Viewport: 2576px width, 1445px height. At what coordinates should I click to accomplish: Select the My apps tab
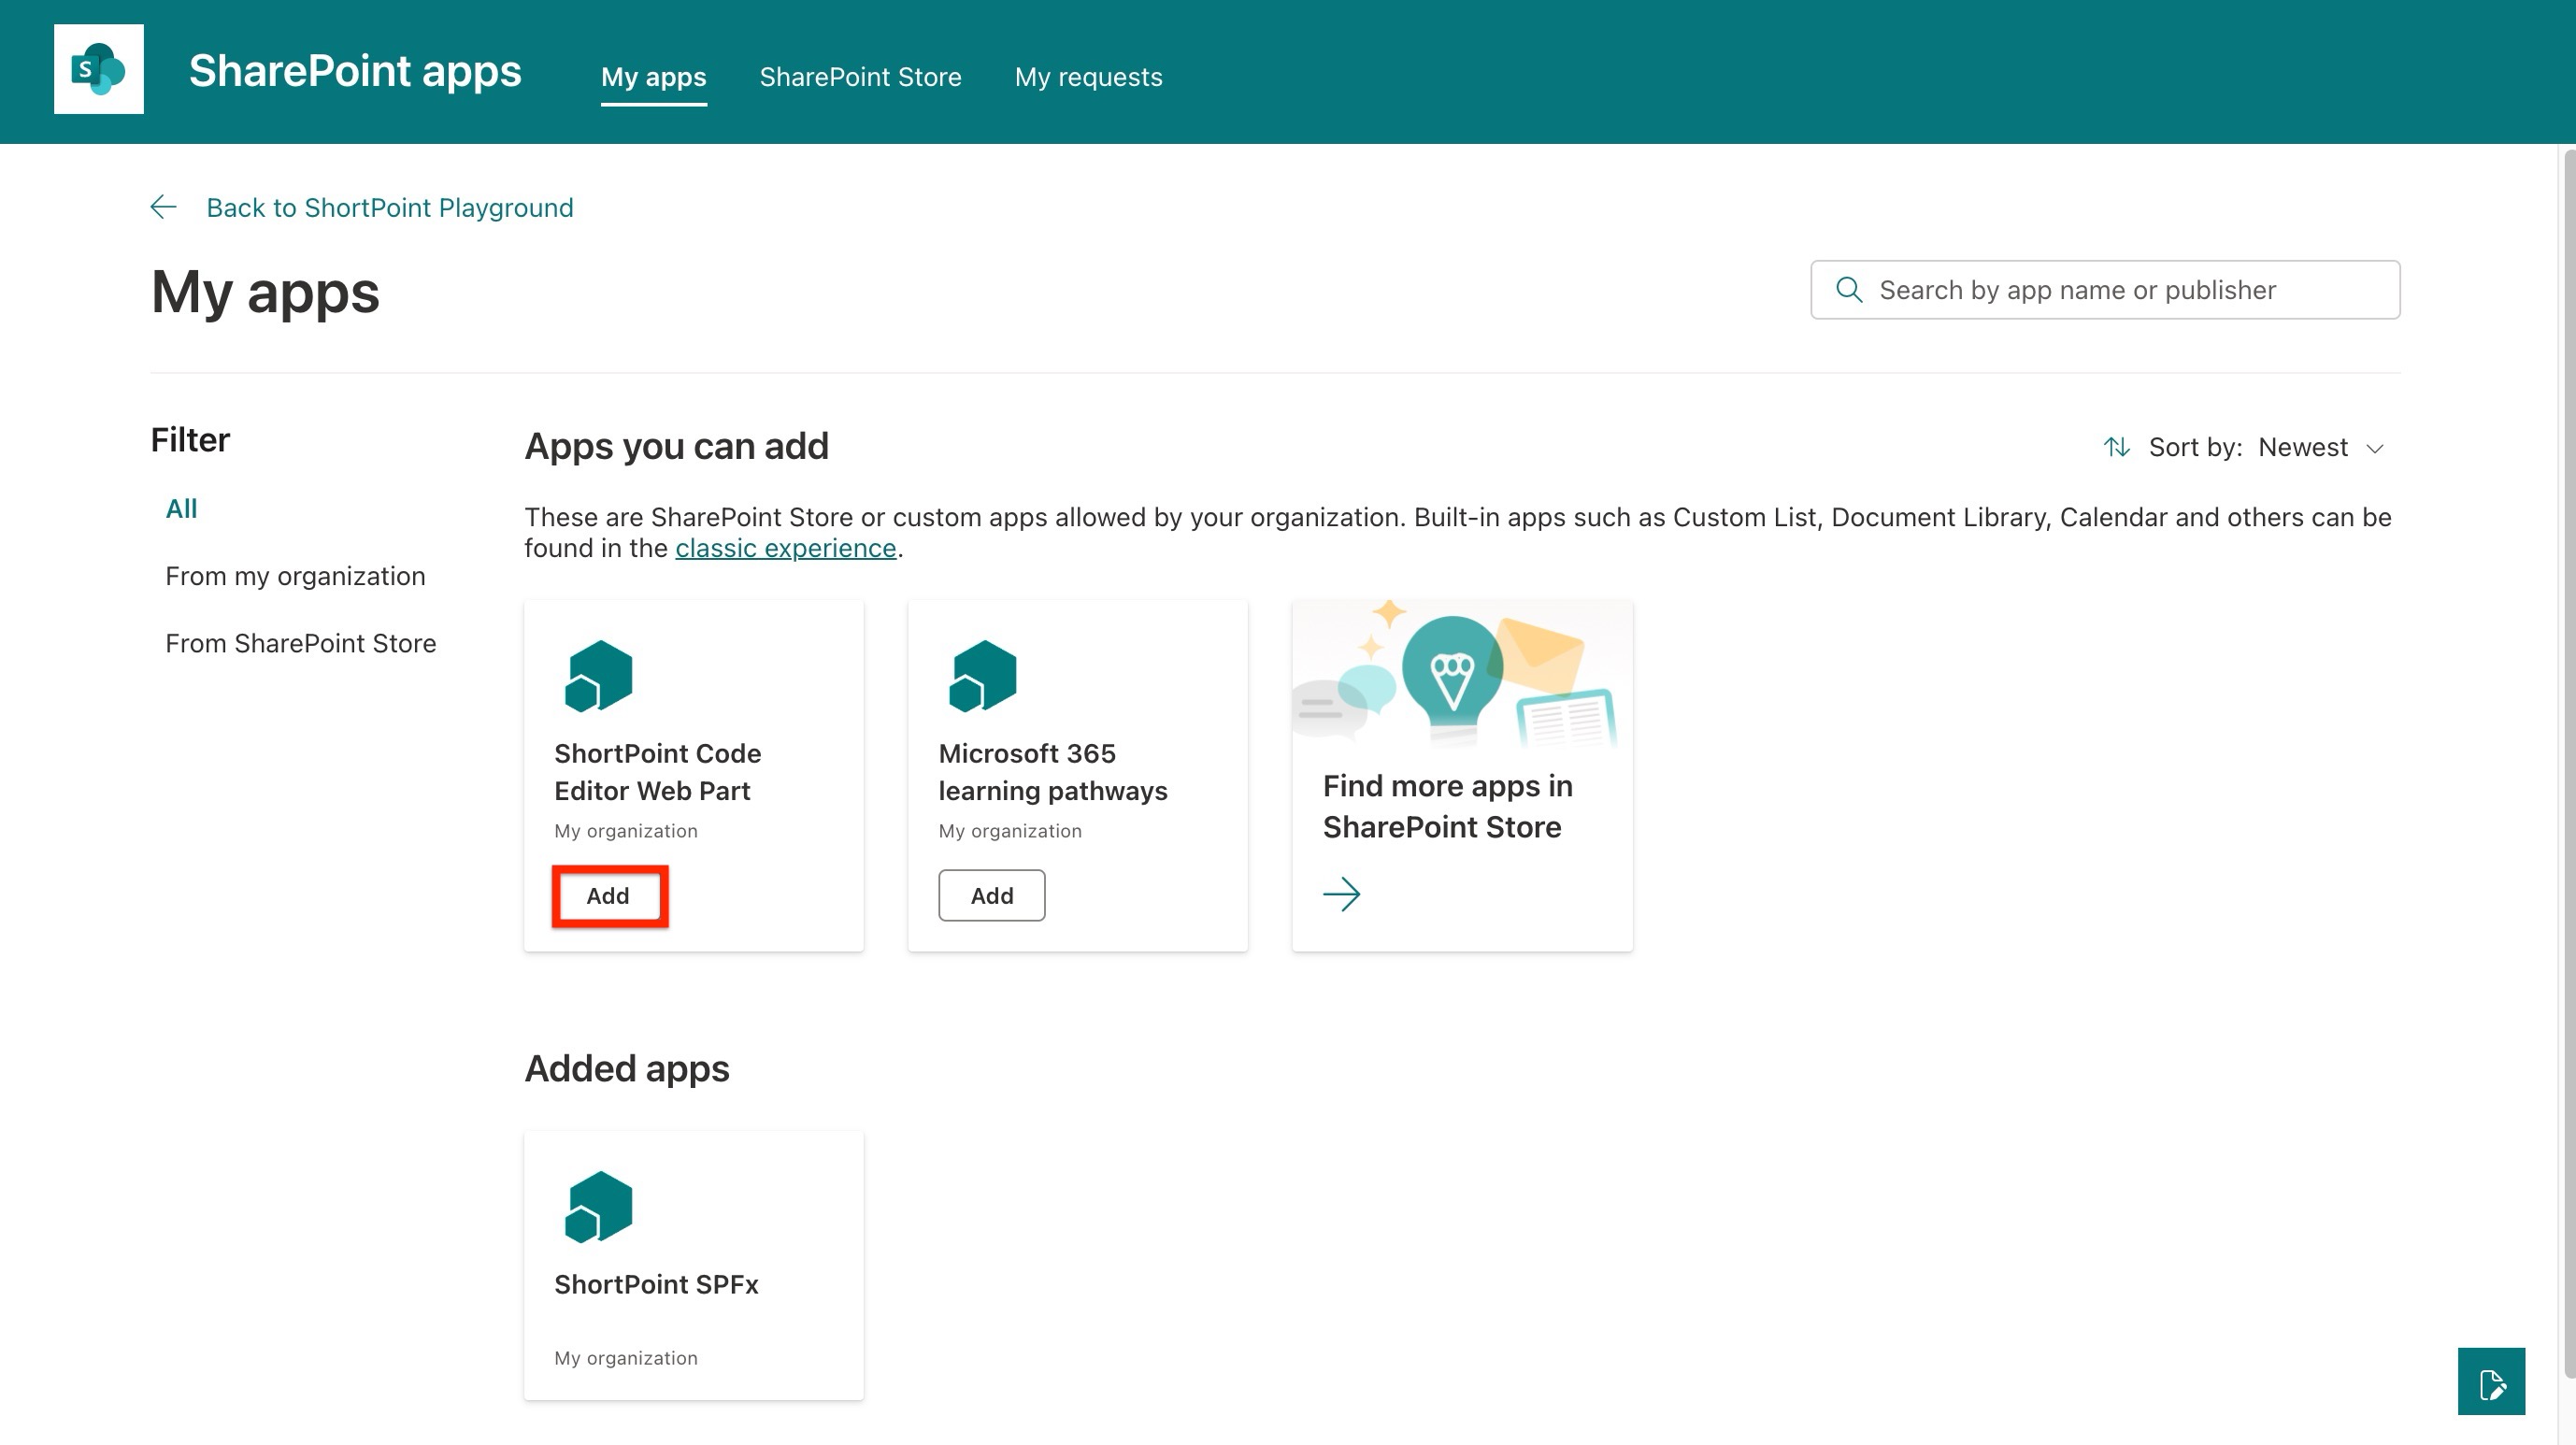tap(653, 77)
